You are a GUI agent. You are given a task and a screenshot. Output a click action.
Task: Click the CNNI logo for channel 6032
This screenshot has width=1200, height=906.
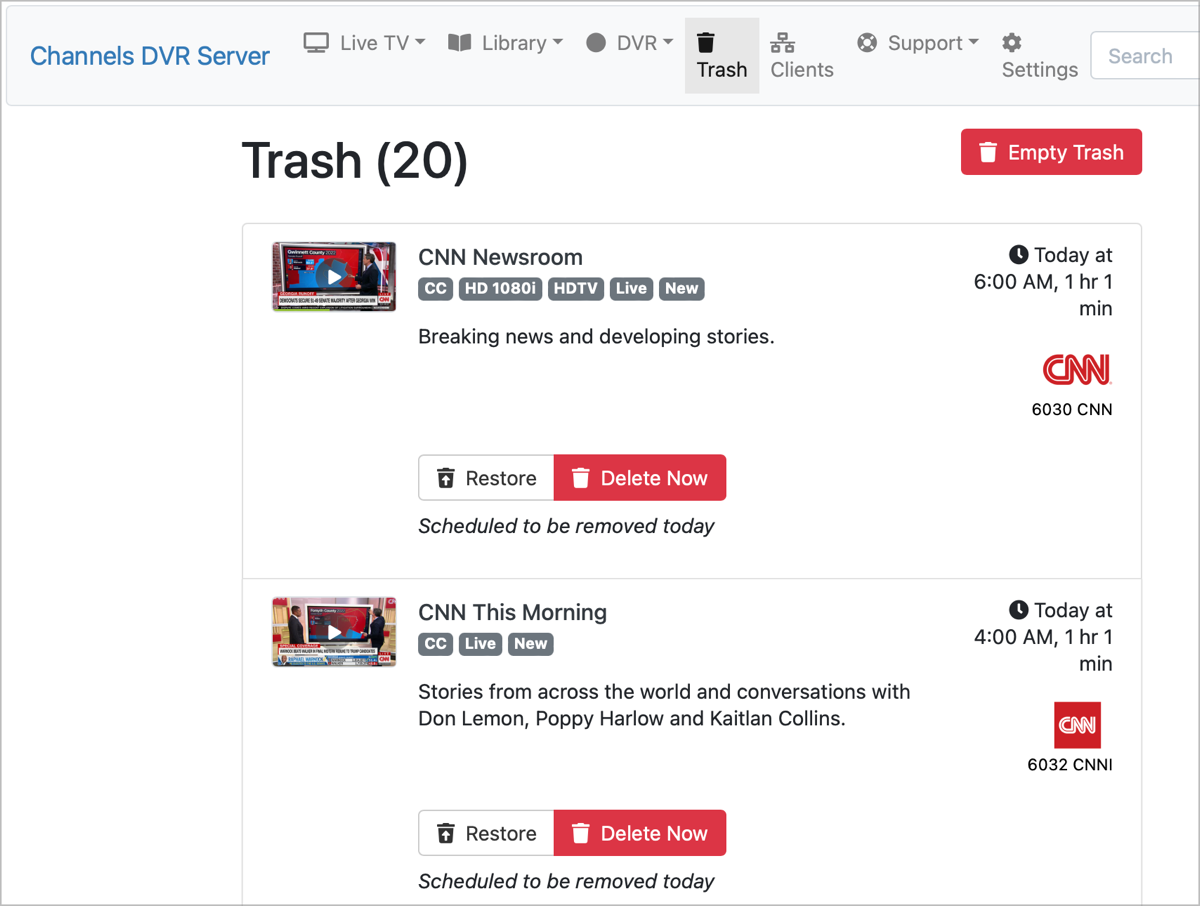pos(1077,725)
